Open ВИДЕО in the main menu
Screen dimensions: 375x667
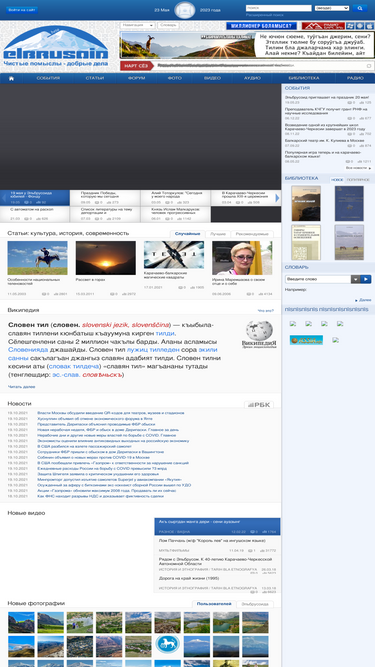click(212, 78)
